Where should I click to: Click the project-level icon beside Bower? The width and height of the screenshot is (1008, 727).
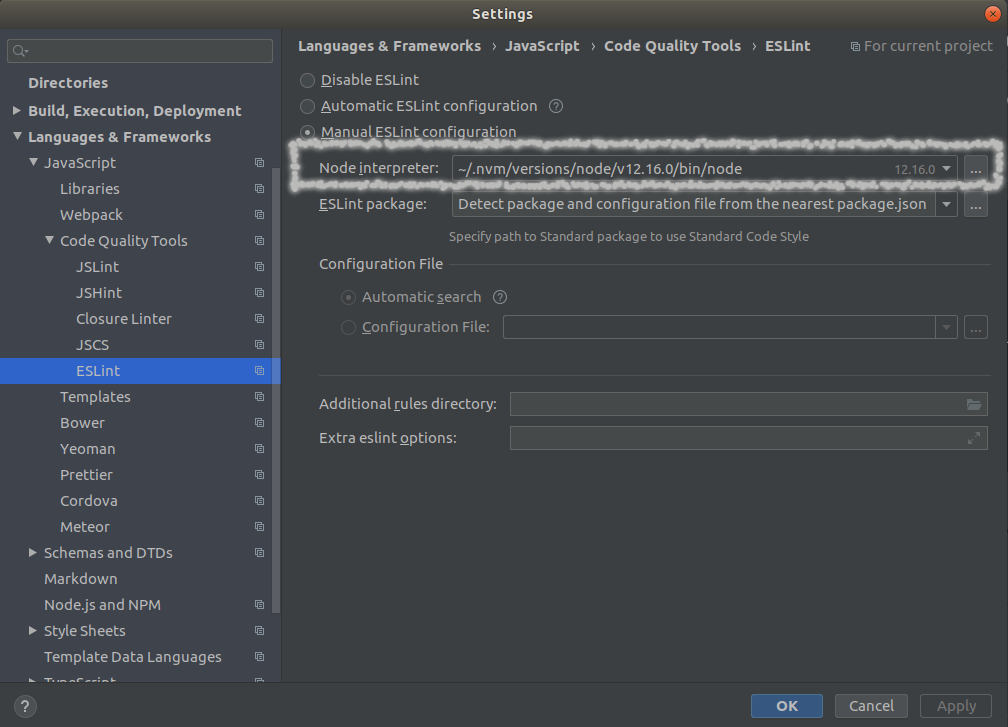click(260, 423)
